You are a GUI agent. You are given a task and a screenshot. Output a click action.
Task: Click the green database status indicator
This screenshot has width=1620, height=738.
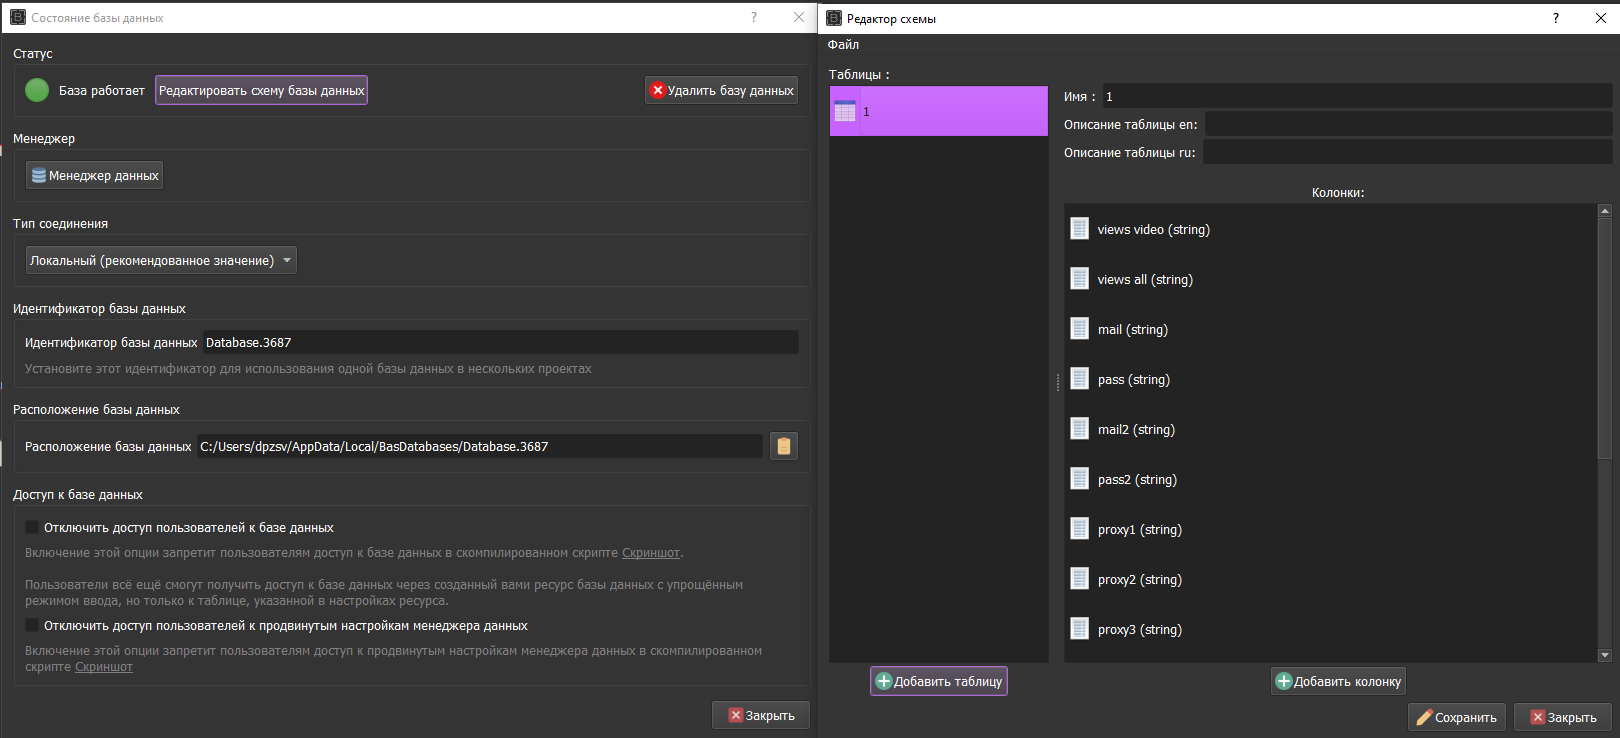(x=37, y=90)
